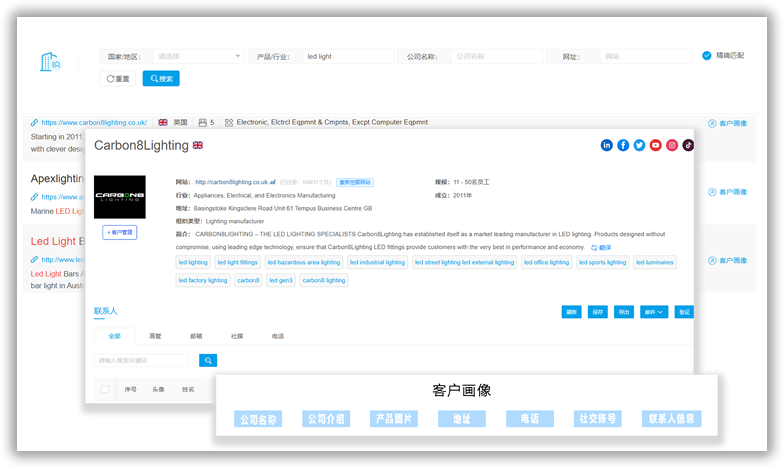Viewport: 784px width, 468px height.
Task: Click employee count icon showing 5
Action: click(x=202, y=122)
